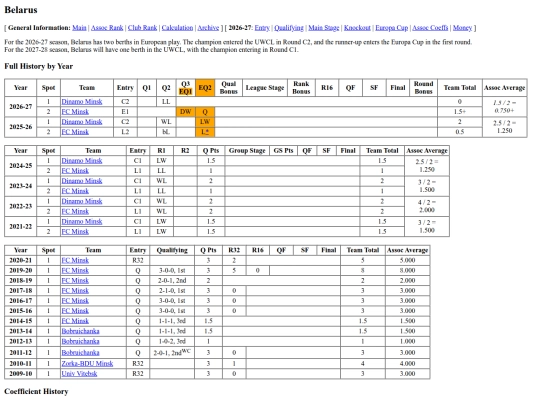The width and height of the screenshot is (540, 405).
Task: Click Dinamo Minsk in the 2024-25 row
Action: (82, 160)
